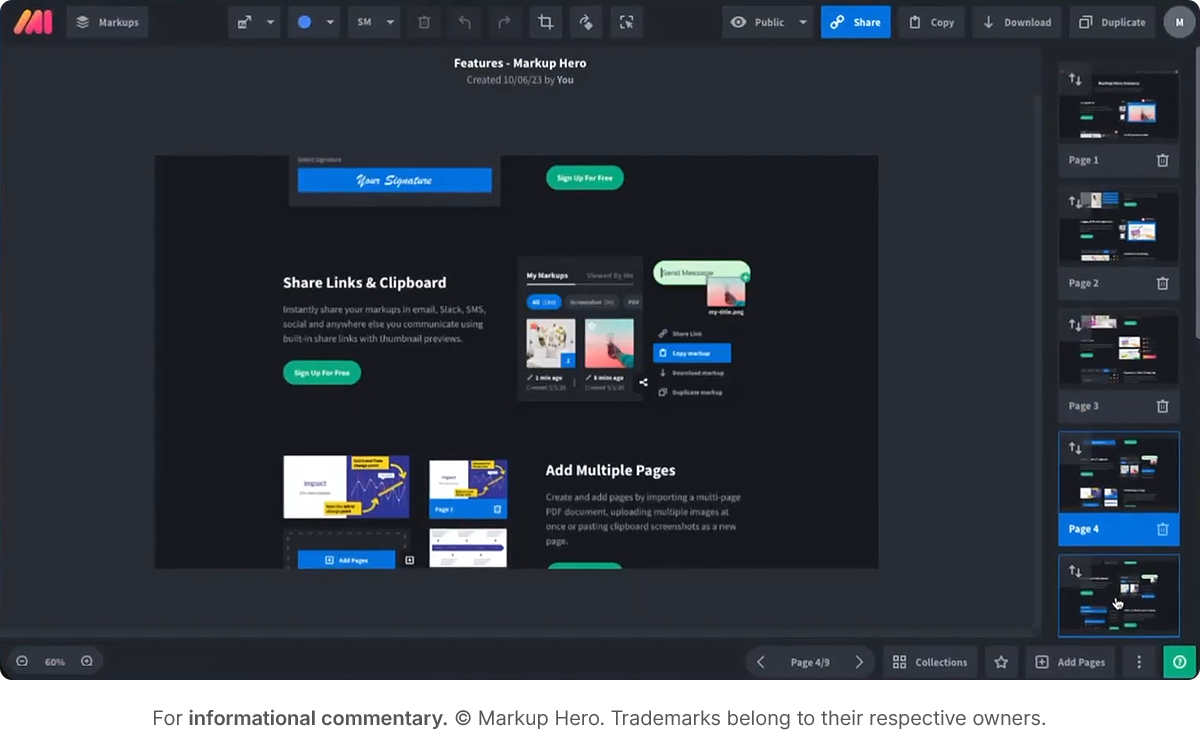Screen dimensions: 1200x730
Task: Click the Send Message field in canvas
Action: (x=702, y=272)
